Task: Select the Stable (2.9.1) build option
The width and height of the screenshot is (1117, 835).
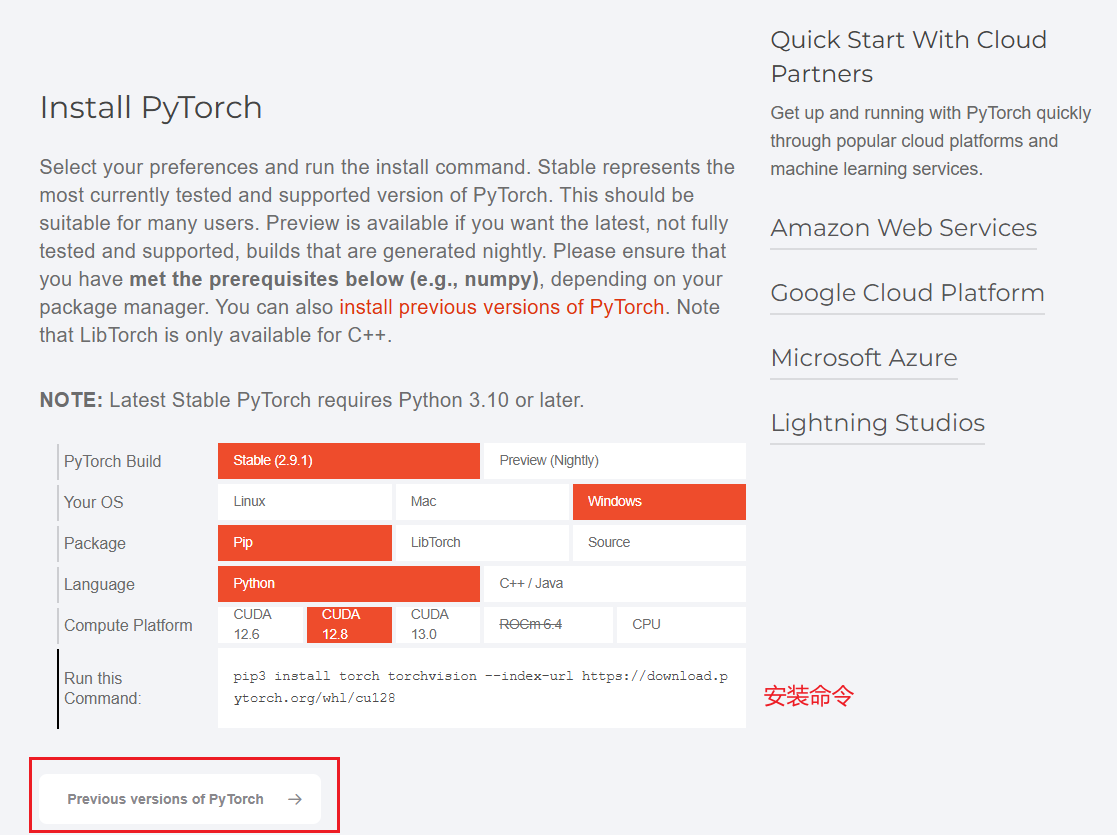Action: [348, 461]
